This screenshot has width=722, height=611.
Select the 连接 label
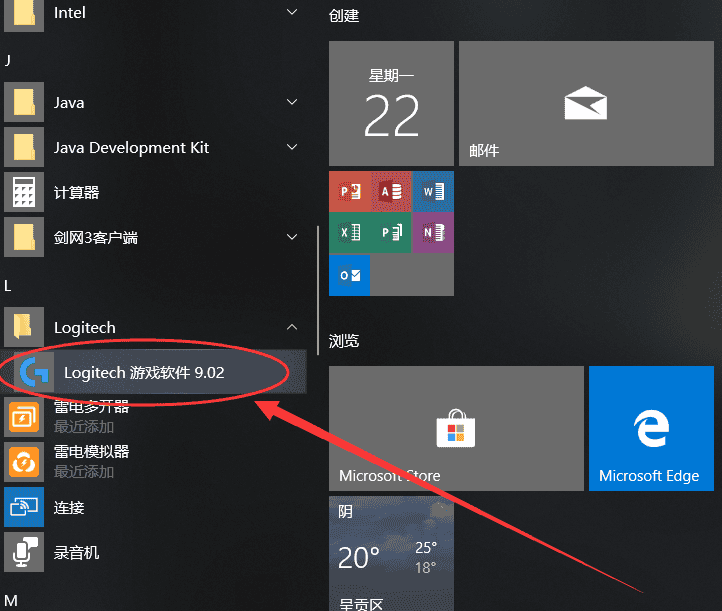click(x=69, y=508)
